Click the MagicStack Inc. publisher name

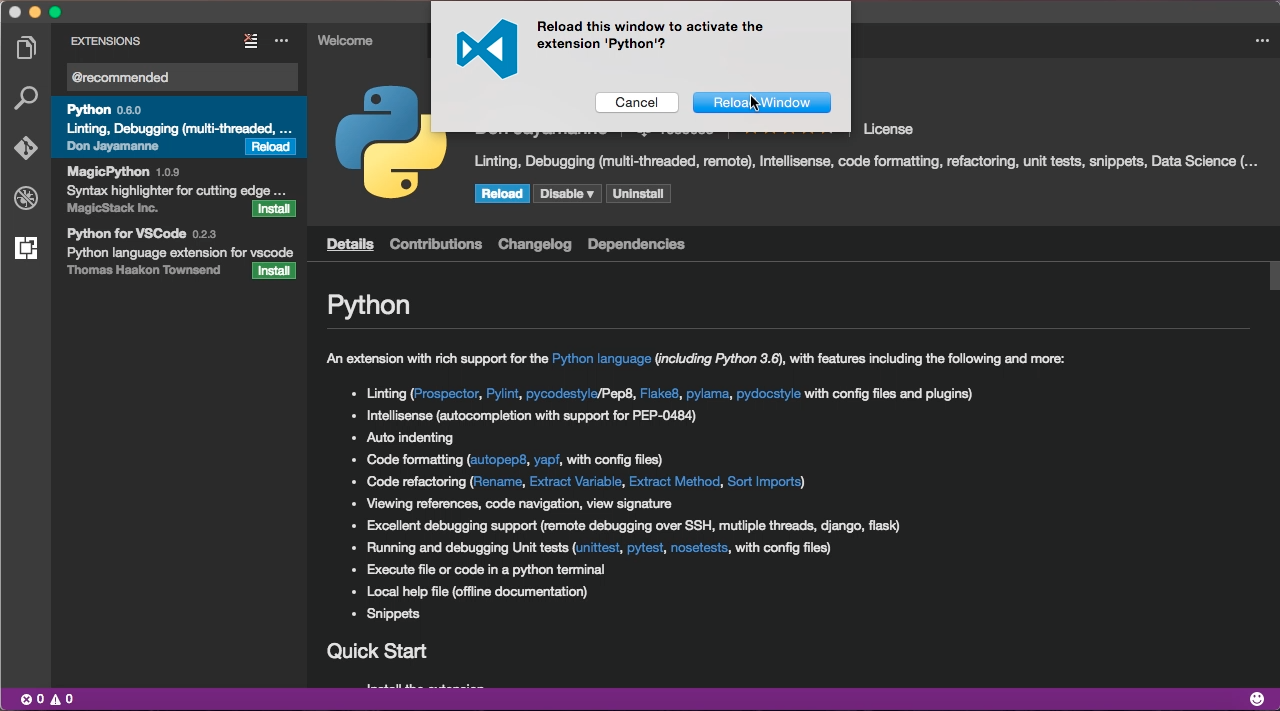(112, 208)
